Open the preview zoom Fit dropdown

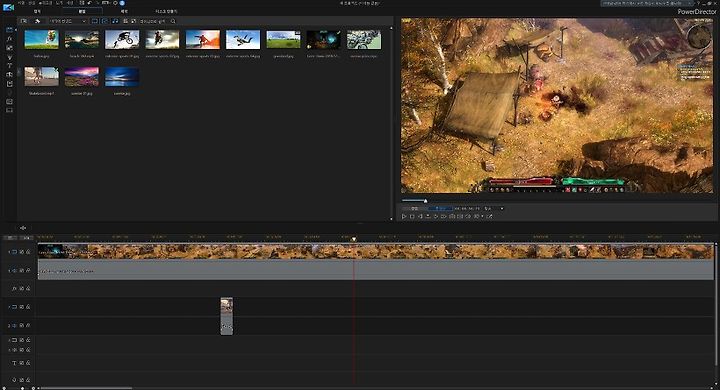point(494,209)
